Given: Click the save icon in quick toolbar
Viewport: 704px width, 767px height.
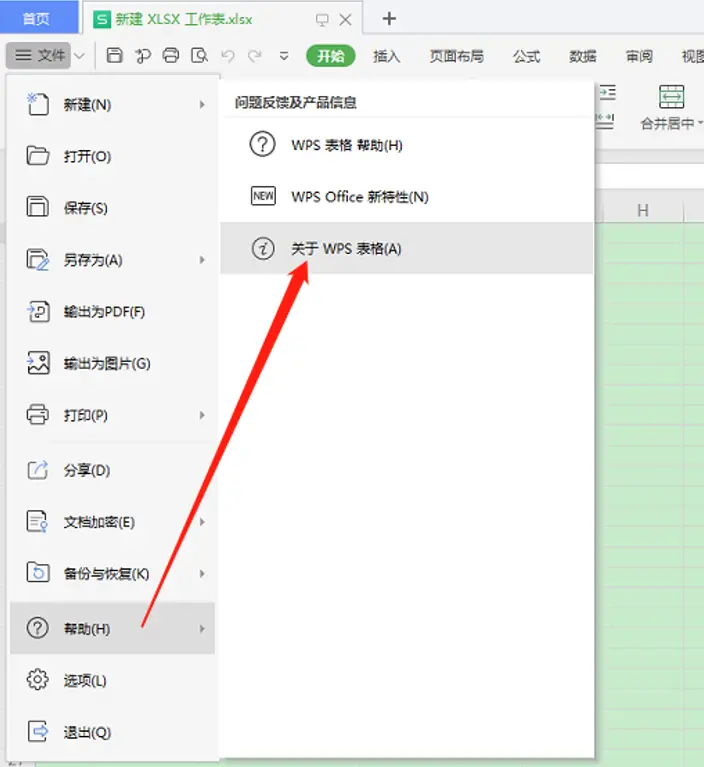Looking at the screenshot, I should (114, 55).
